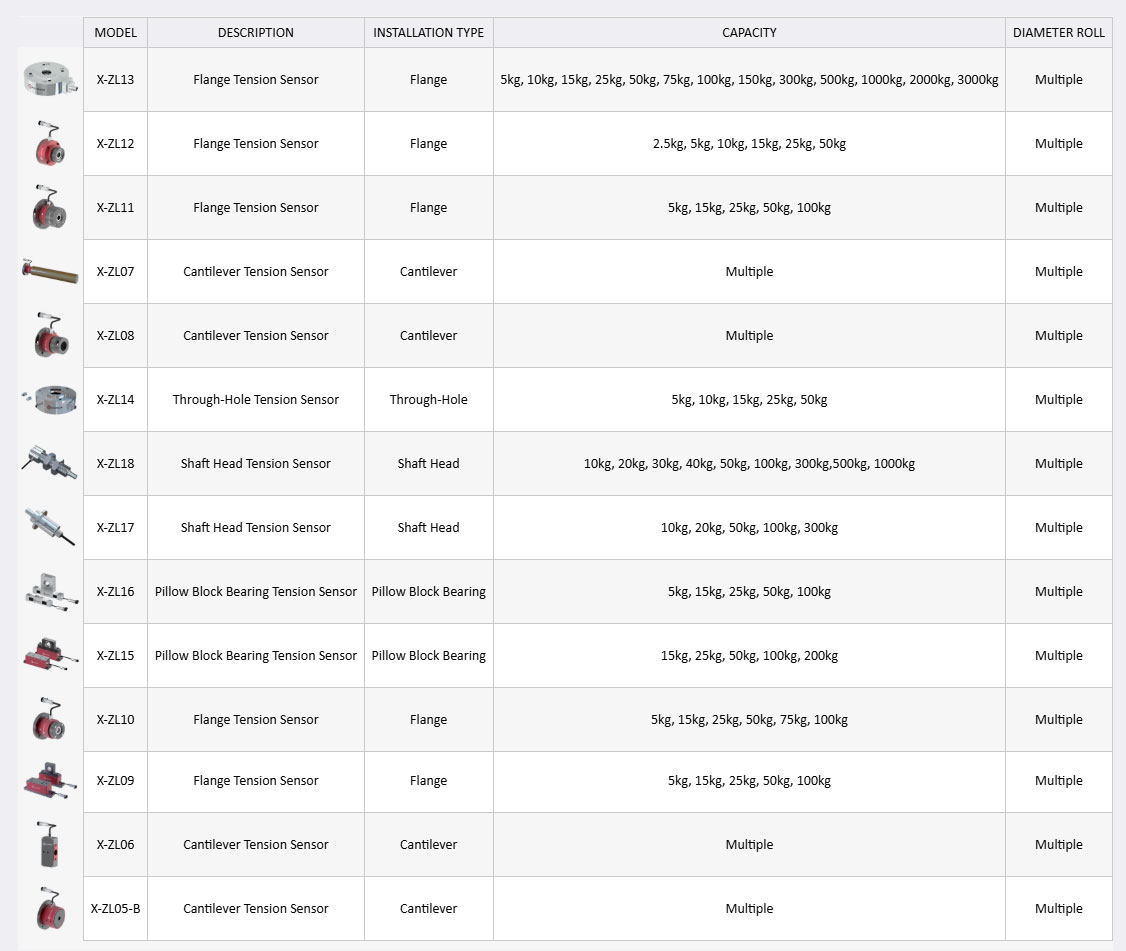
Task: Click the X-ZL13 product thumbnail image
Action: [x=50, y=79]
